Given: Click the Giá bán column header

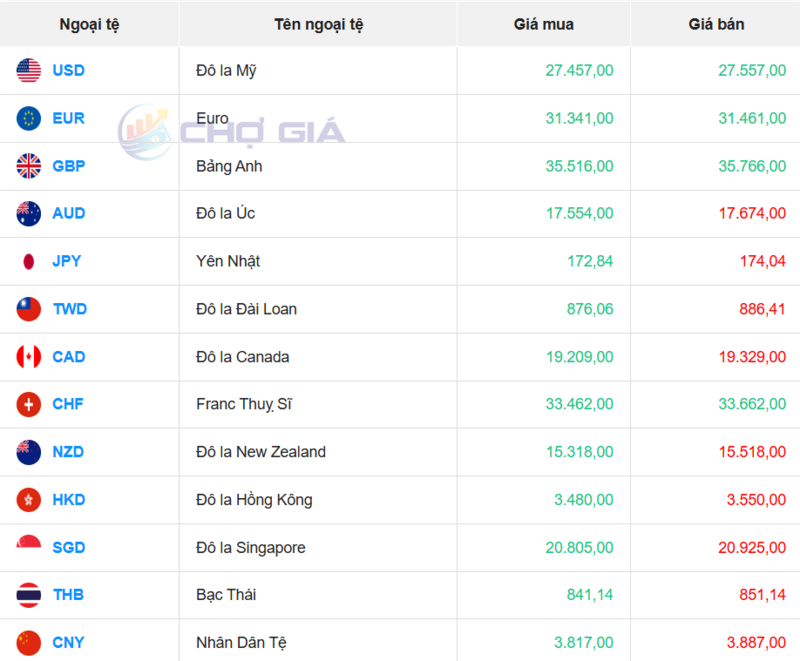Looking at the screenshot, I should tap(716, 24).
